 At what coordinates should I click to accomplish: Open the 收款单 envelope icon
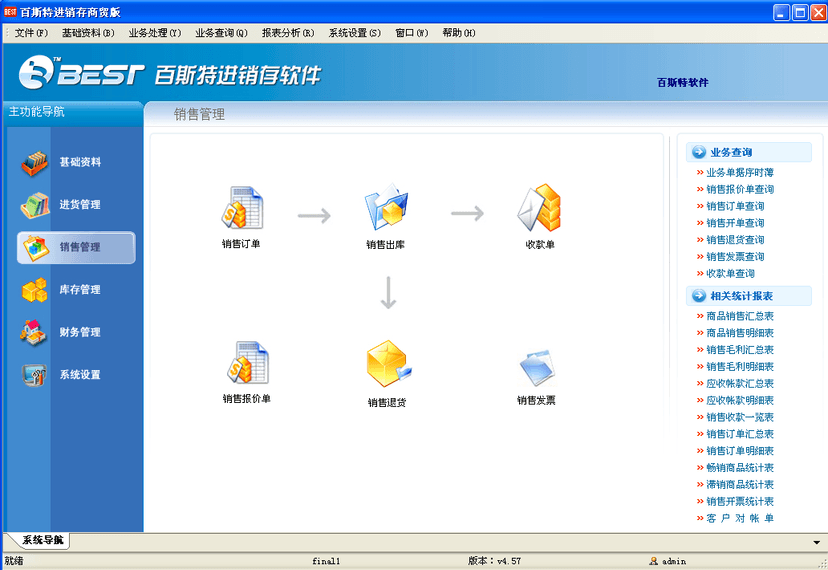[x=539, y=208]
